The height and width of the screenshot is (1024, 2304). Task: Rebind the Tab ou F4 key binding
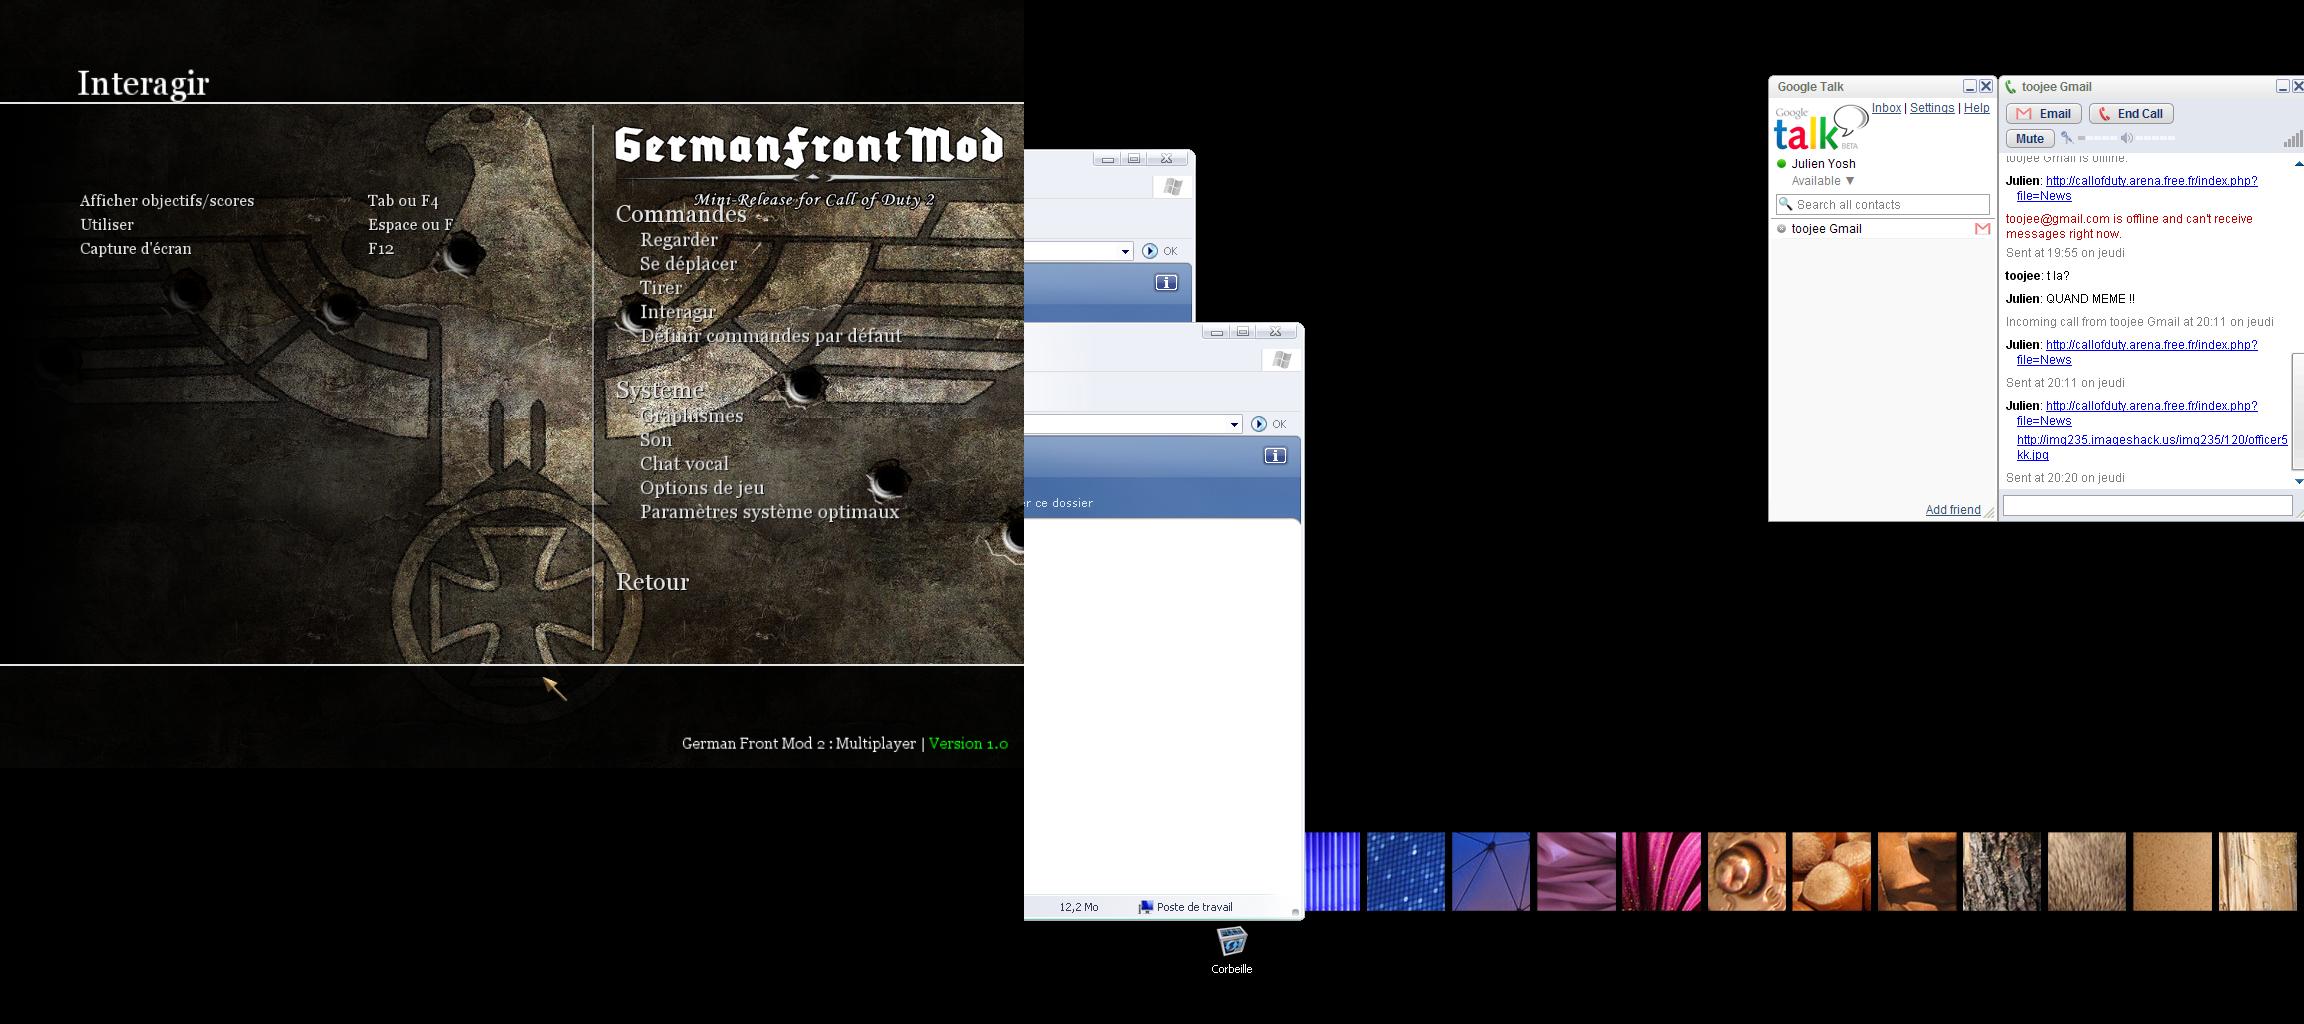[x=403, y=201]
